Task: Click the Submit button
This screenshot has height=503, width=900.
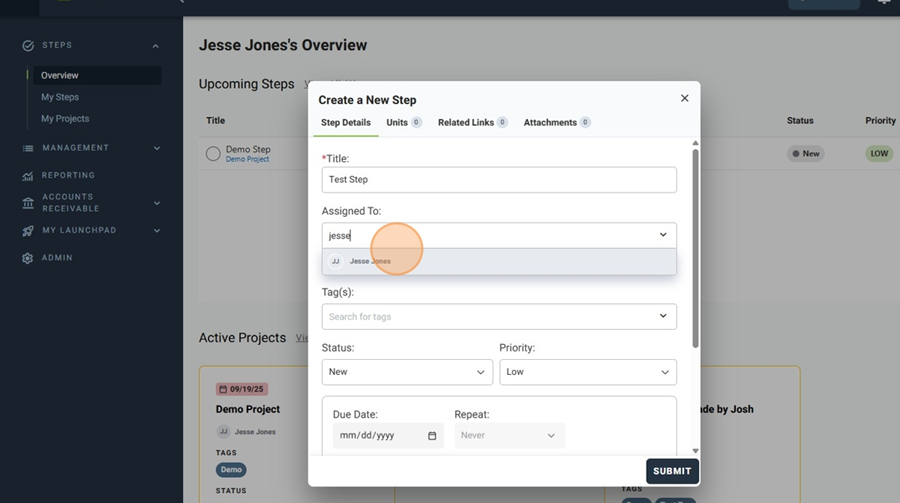Action: (x=672, y=471)
